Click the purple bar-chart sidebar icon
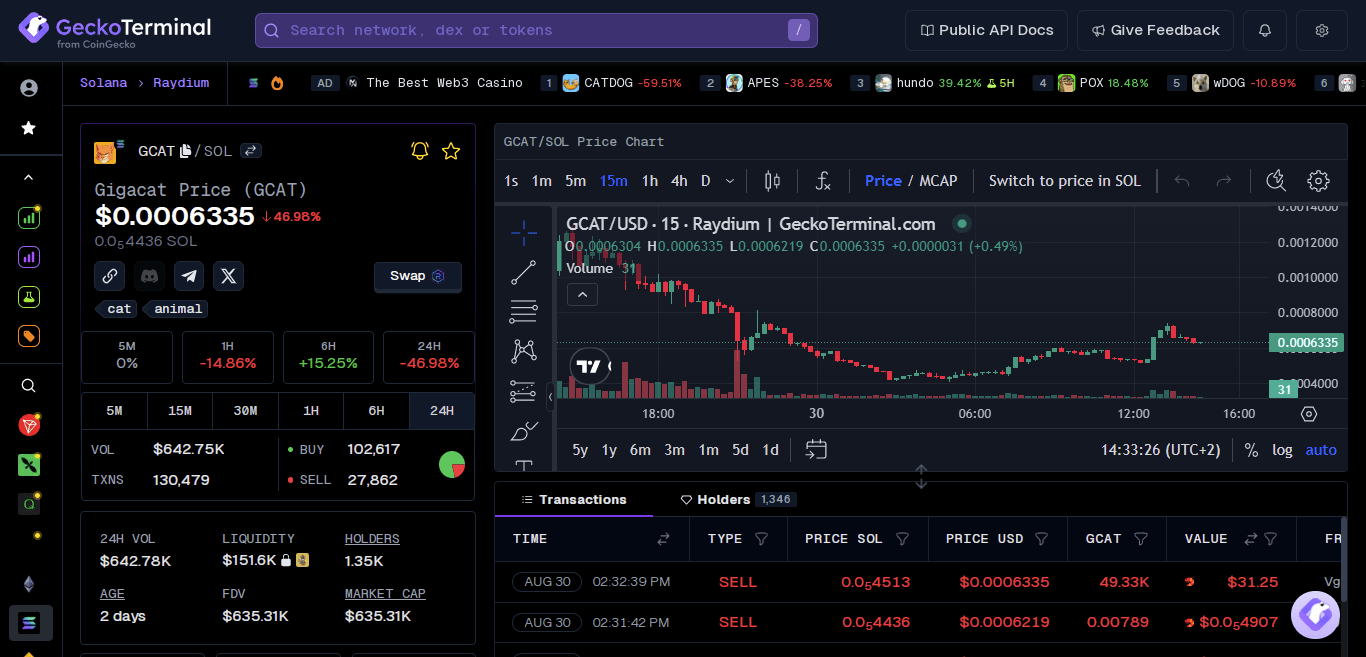Image resolution: width=1366 pixels, height=657 pixels. coord(29,257)
